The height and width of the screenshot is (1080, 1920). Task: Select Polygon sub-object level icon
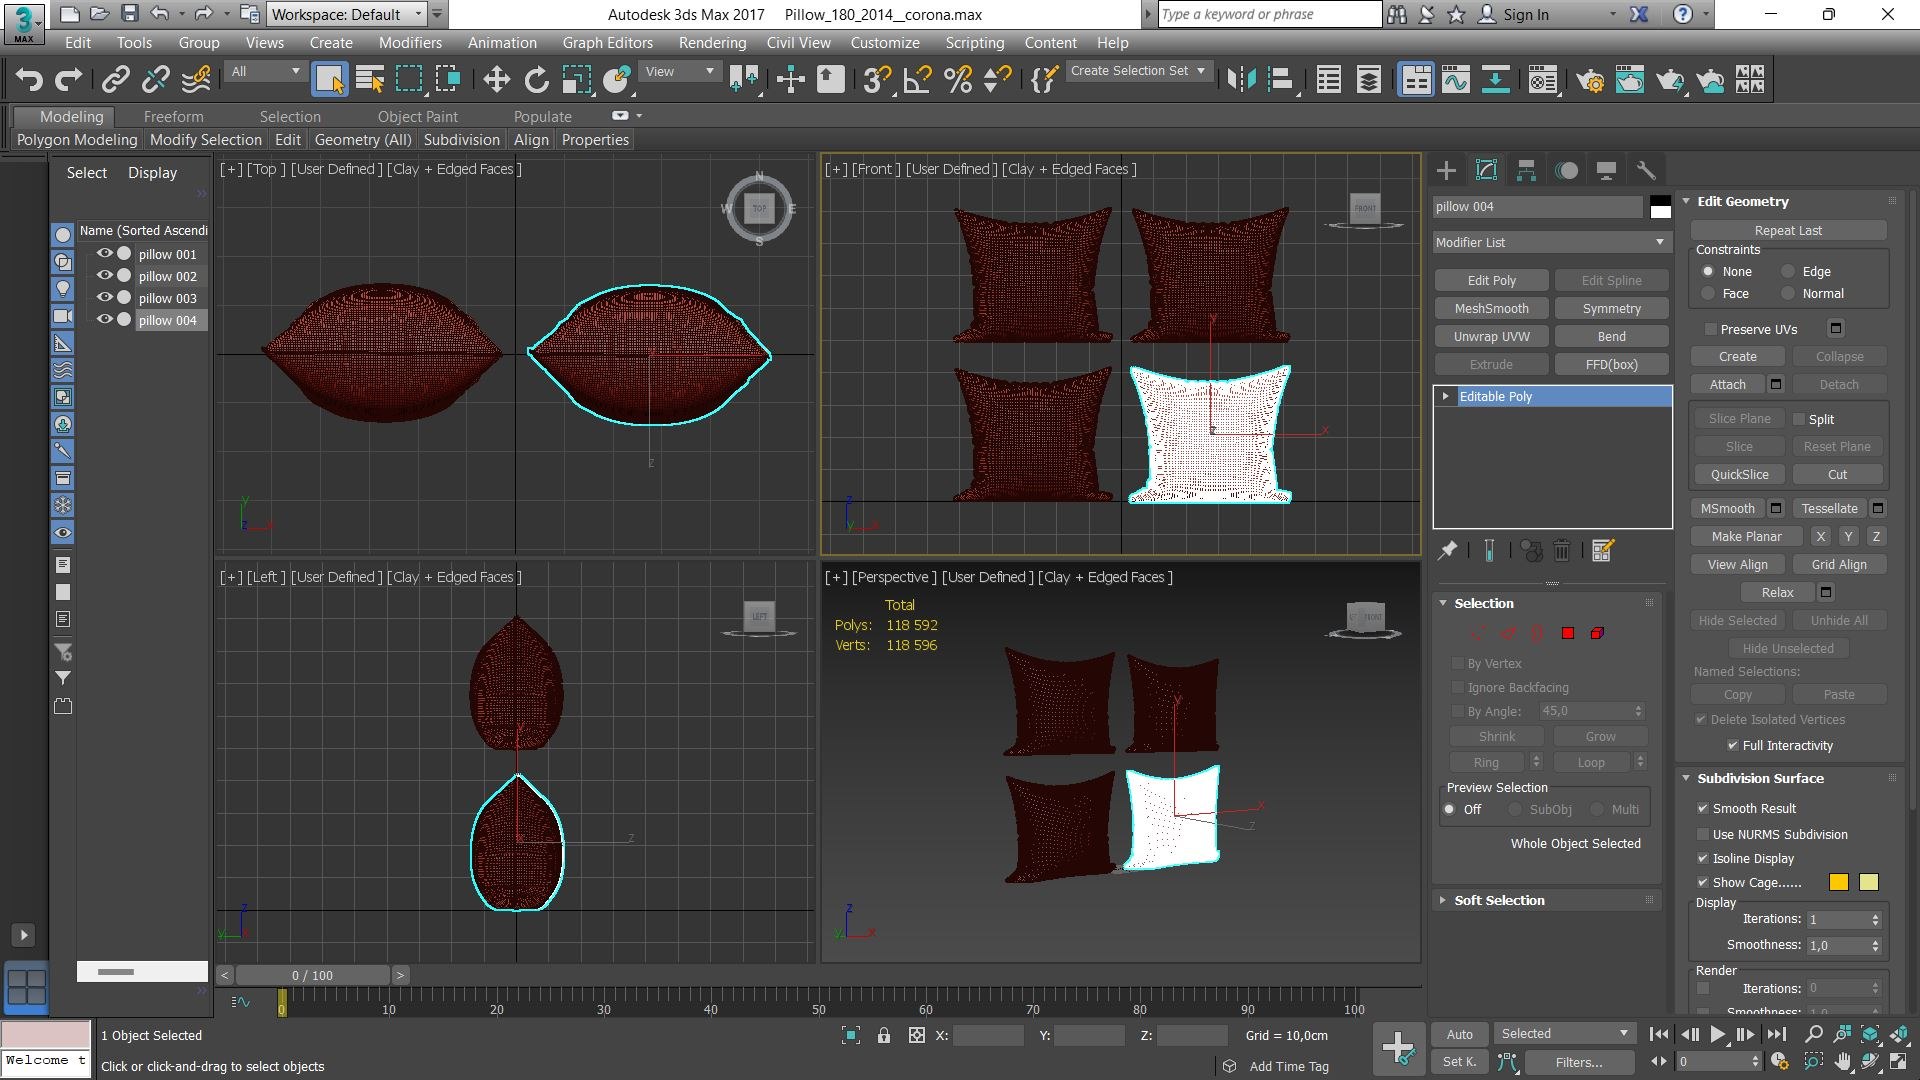[1568, 633]
